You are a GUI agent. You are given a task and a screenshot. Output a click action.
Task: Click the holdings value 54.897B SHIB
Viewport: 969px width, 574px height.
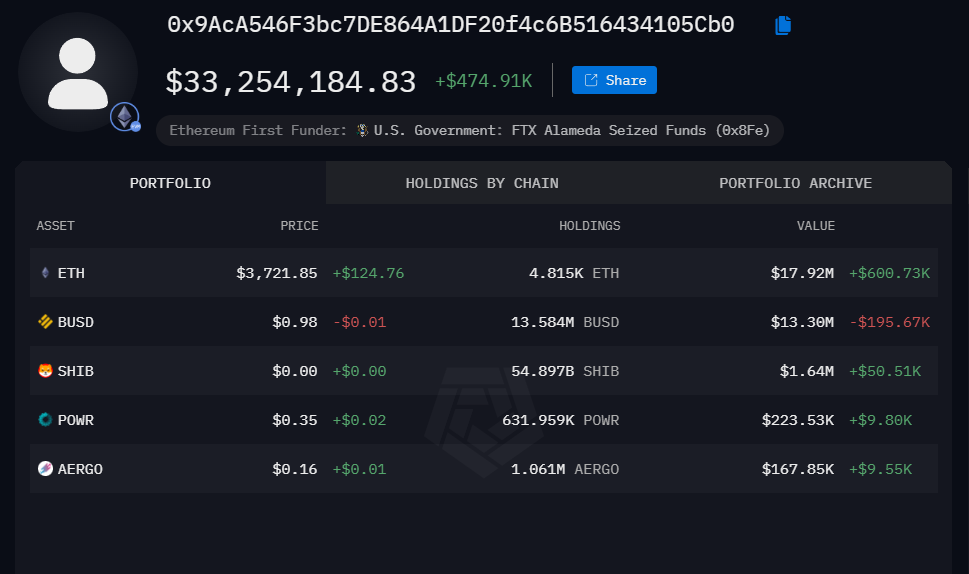coord(565,371)
